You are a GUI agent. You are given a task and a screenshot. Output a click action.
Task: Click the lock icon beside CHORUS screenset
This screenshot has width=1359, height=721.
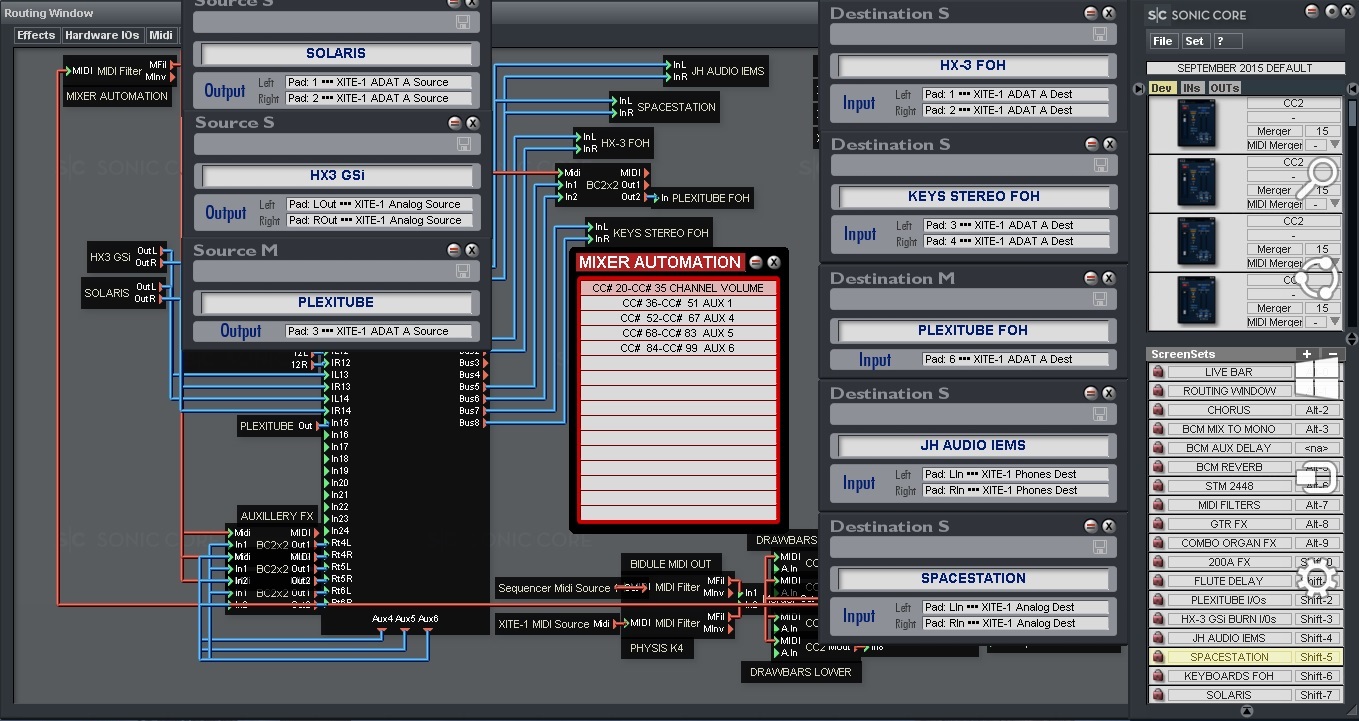(x=1158, y=410)
